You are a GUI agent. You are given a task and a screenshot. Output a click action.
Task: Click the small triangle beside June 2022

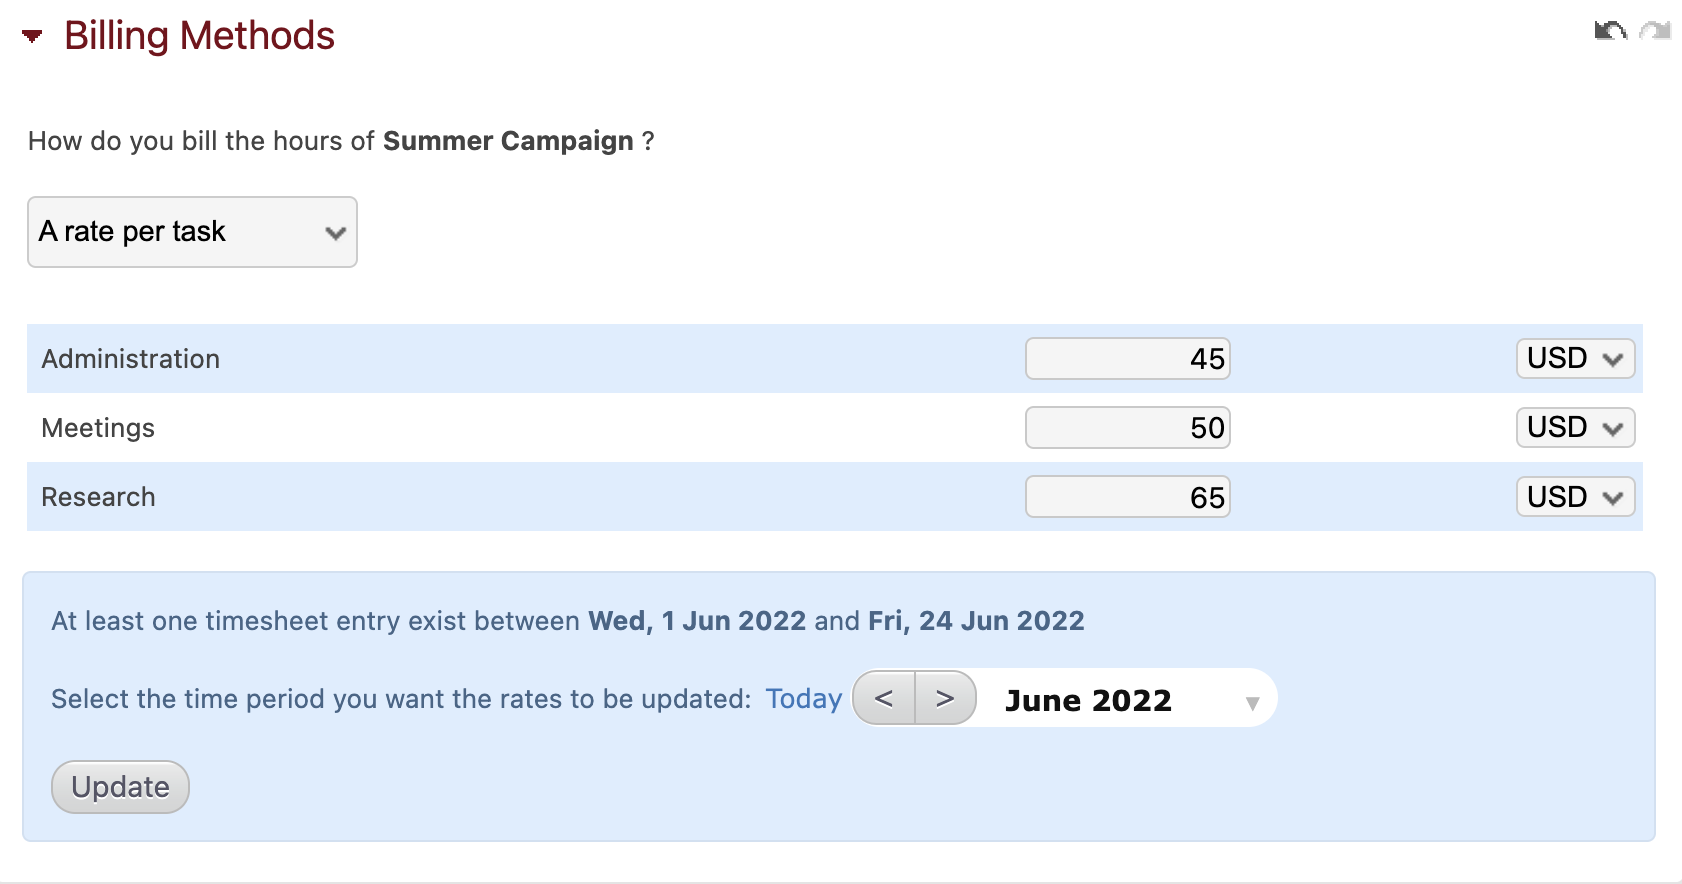[1252, 704]
